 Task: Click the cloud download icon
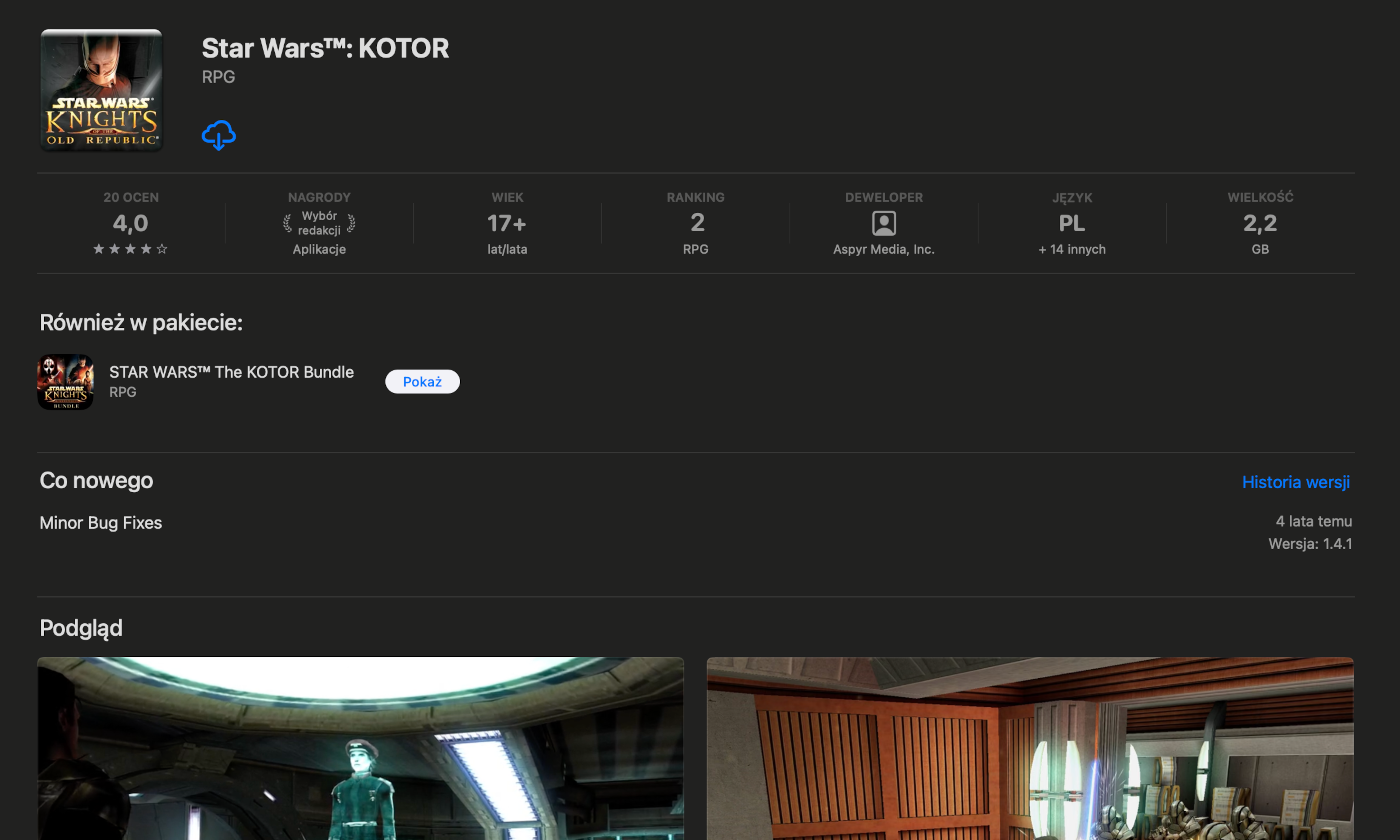218,135
